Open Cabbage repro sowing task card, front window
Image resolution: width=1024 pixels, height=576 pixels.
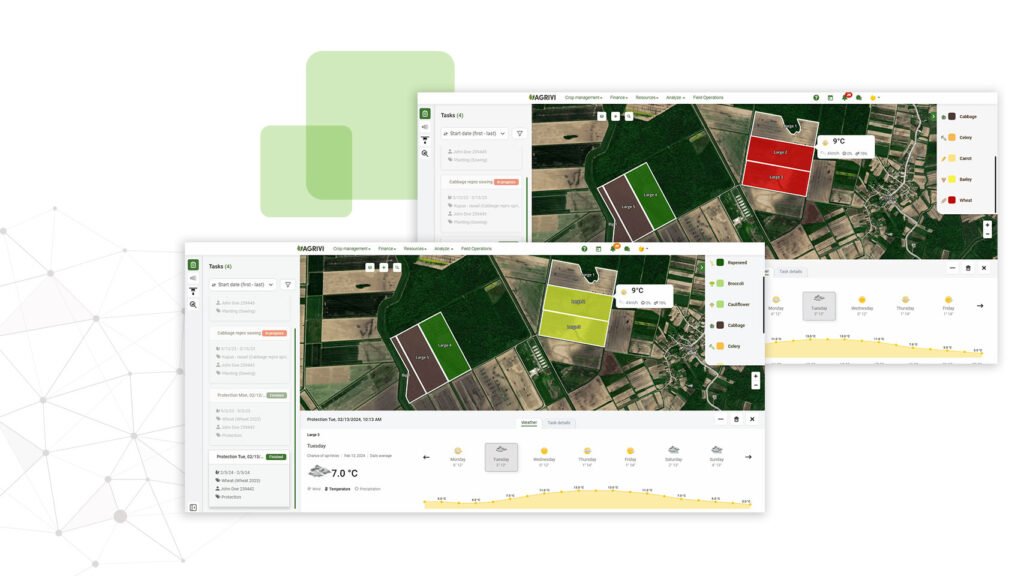pyautogui.click(x=250, y=354)
